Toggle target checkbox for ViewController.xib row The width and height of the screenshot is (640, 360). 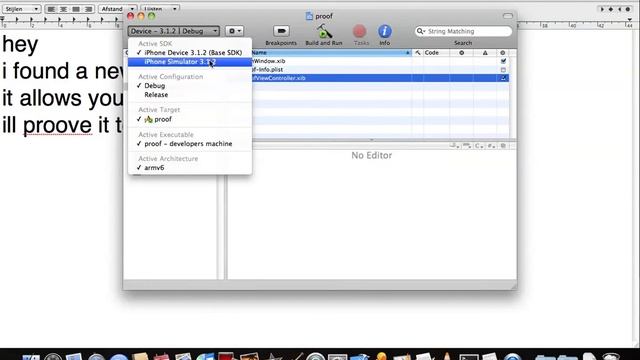(x=503, y=78)
